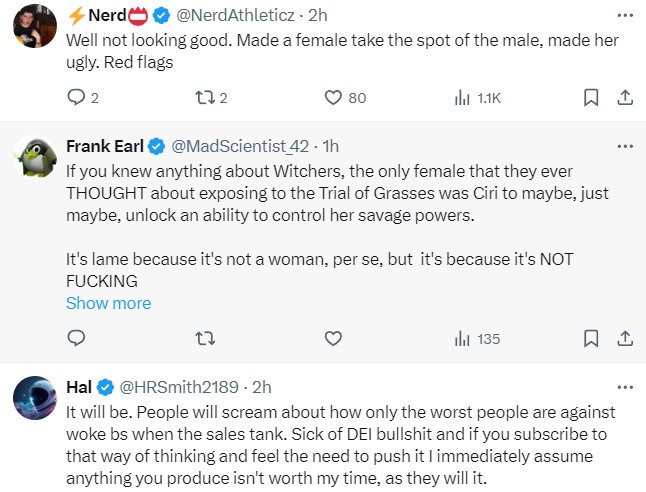
Task: Open @MadScientist_42 profile handle
Action: coord(240,146)
